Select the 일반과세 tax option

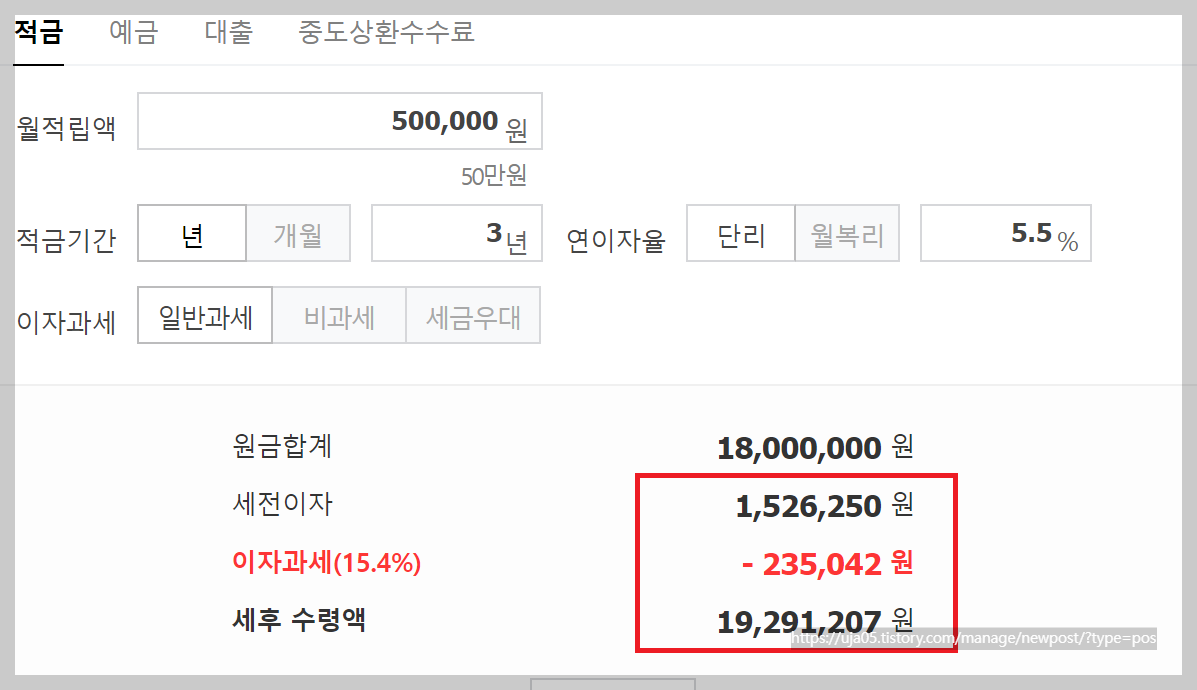[205, 315]
